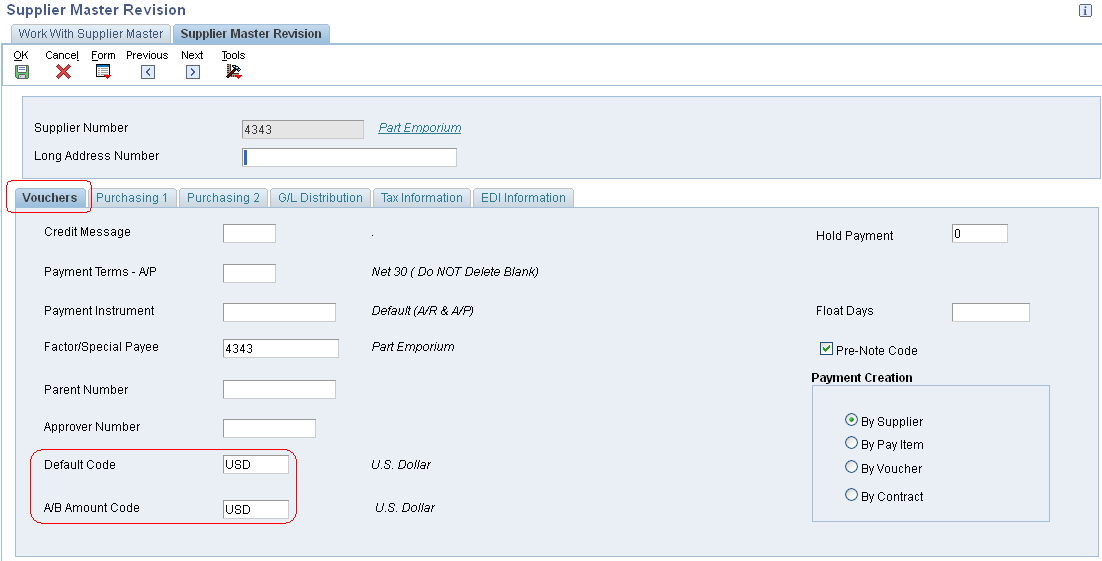Click the 'Payment Creation' heading text
The width and height of the screenshot is (1102, 561).
(862, 378)
